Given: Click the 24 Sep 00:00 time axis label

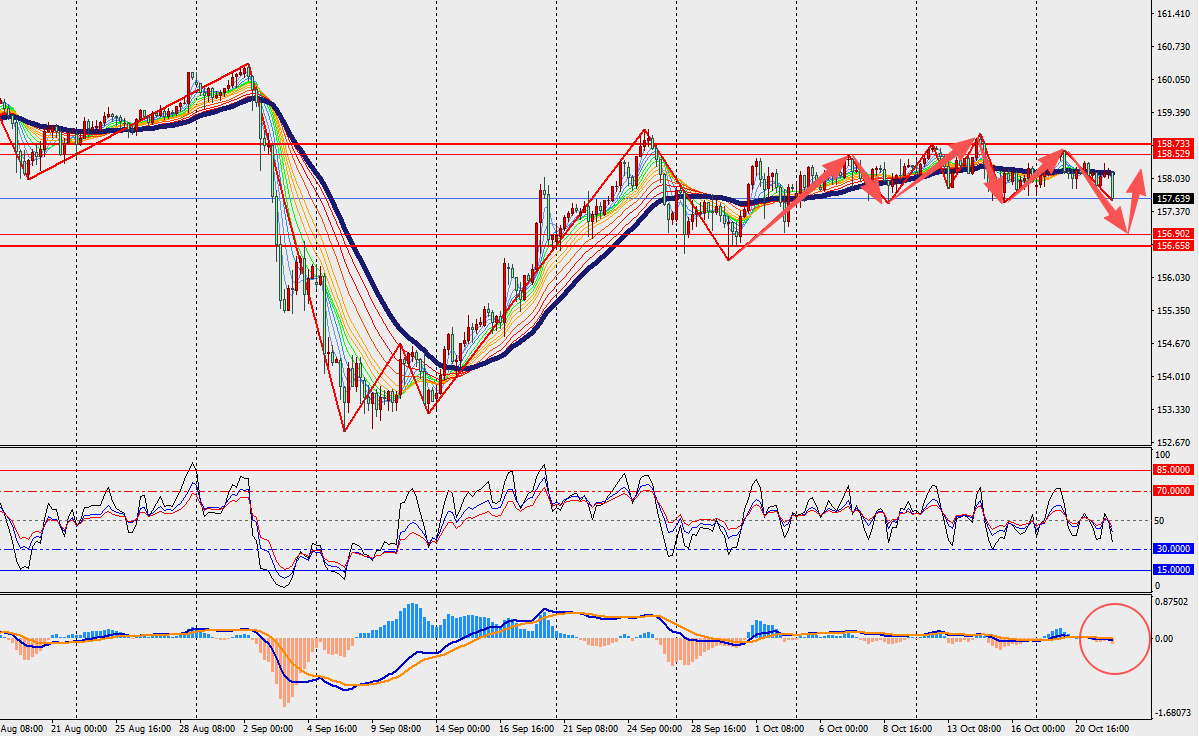Looking at the screenshot, I should pos(655,728).
